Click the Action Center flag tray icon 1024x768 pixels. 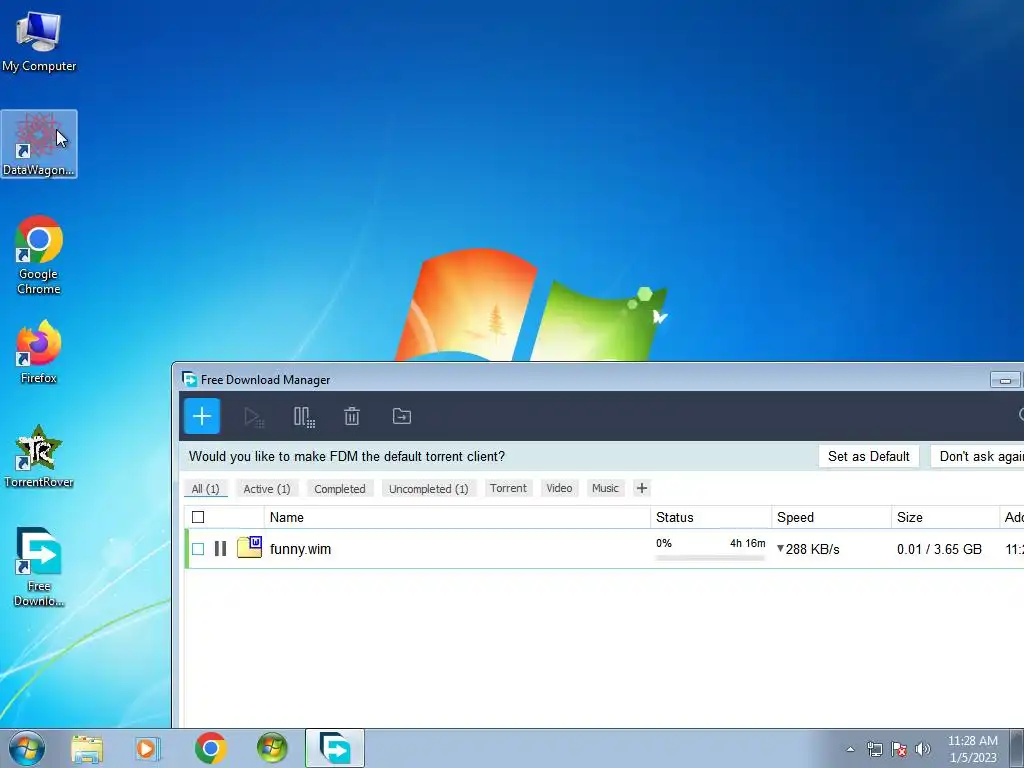pyautogui.click(x=899, y=749)
